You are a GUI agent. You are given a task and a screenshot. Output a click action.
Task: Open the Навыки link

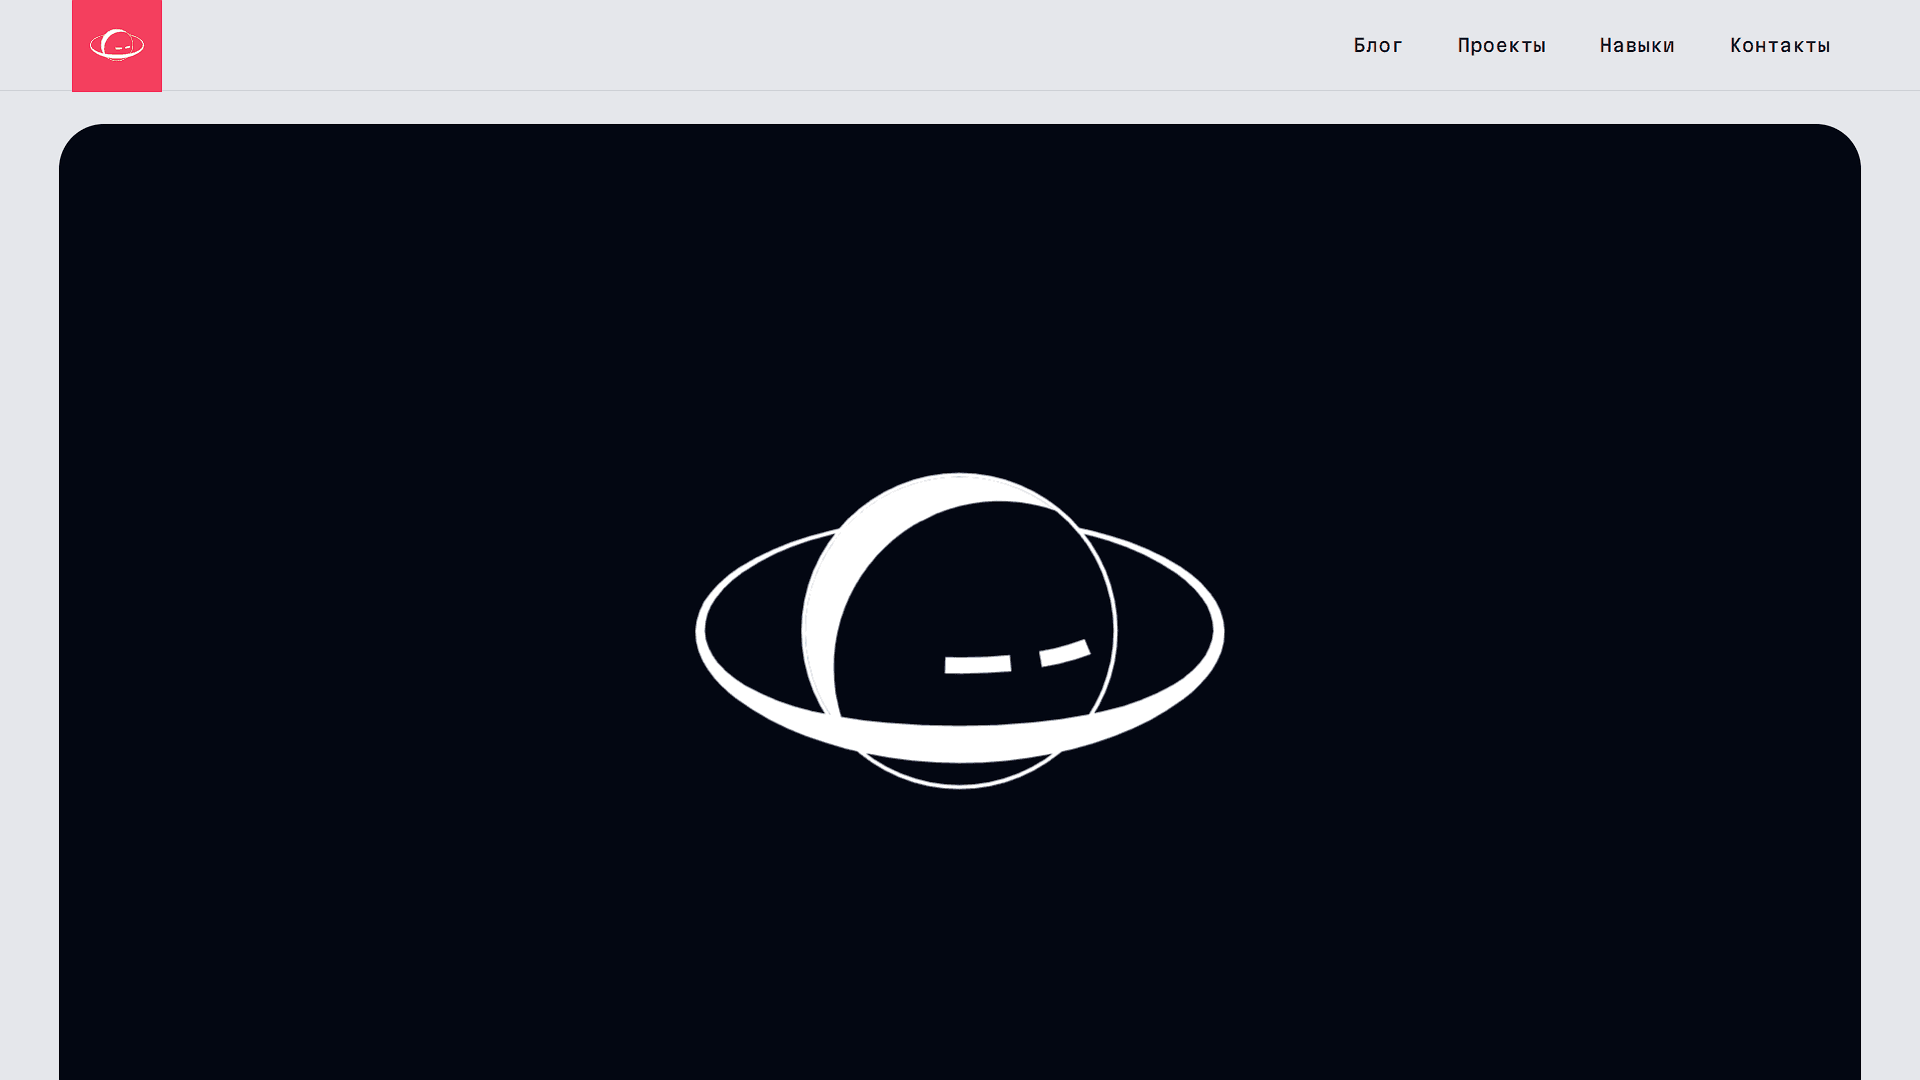coord(1637,45)
